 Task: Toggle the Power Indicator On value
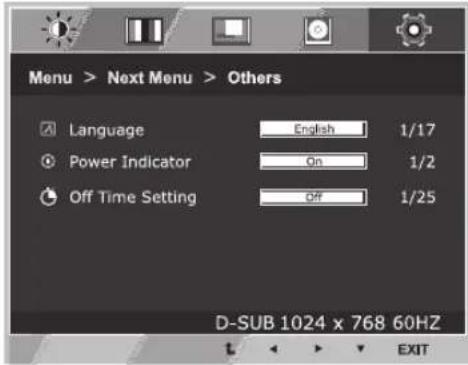313,161
